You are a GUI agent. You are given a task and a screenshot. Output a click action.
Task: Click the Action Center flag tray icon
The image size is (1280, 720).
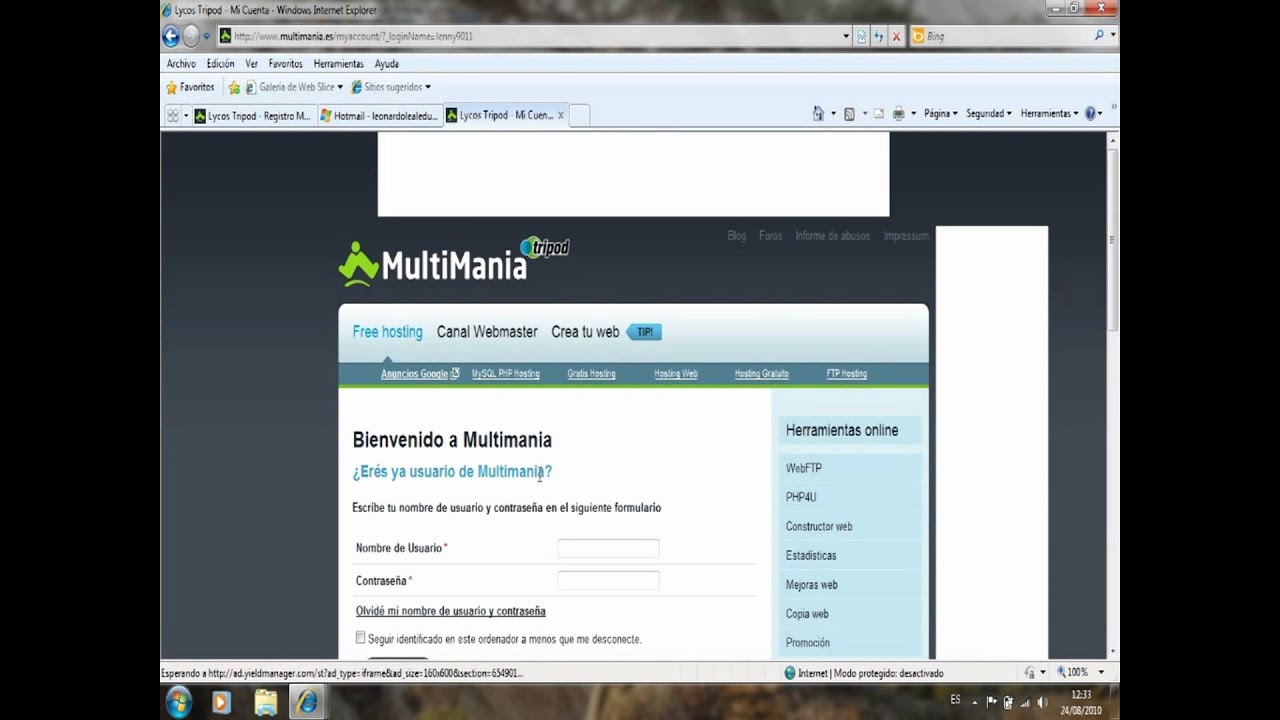pyautogui.click(x=992, y=702)
